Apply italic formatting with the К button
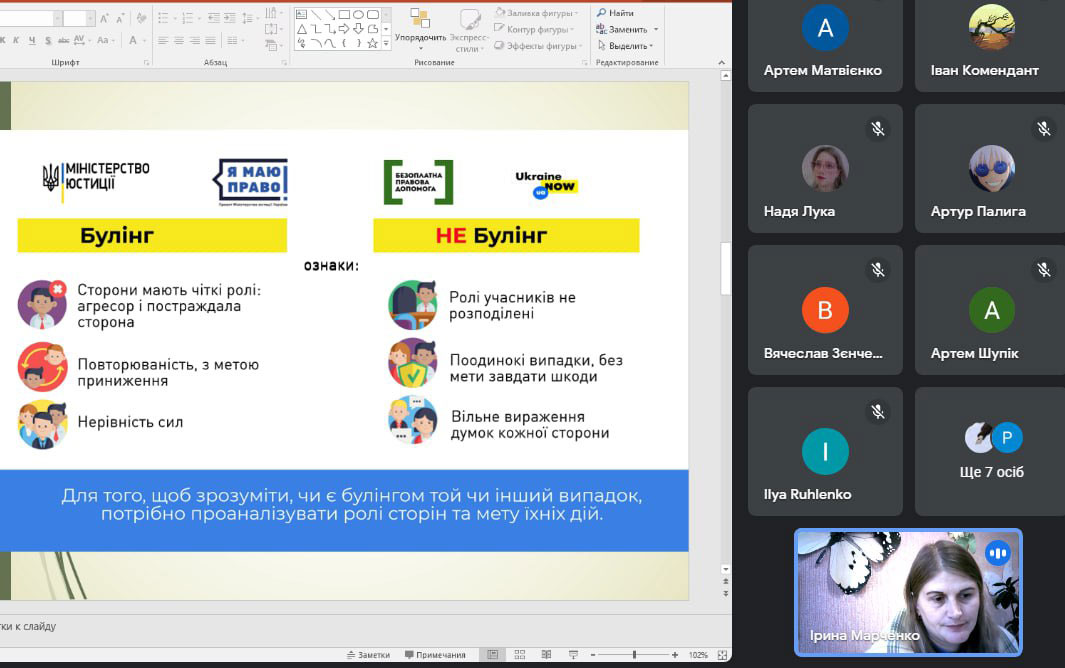The image size is (1065, 668). [16, 40]
